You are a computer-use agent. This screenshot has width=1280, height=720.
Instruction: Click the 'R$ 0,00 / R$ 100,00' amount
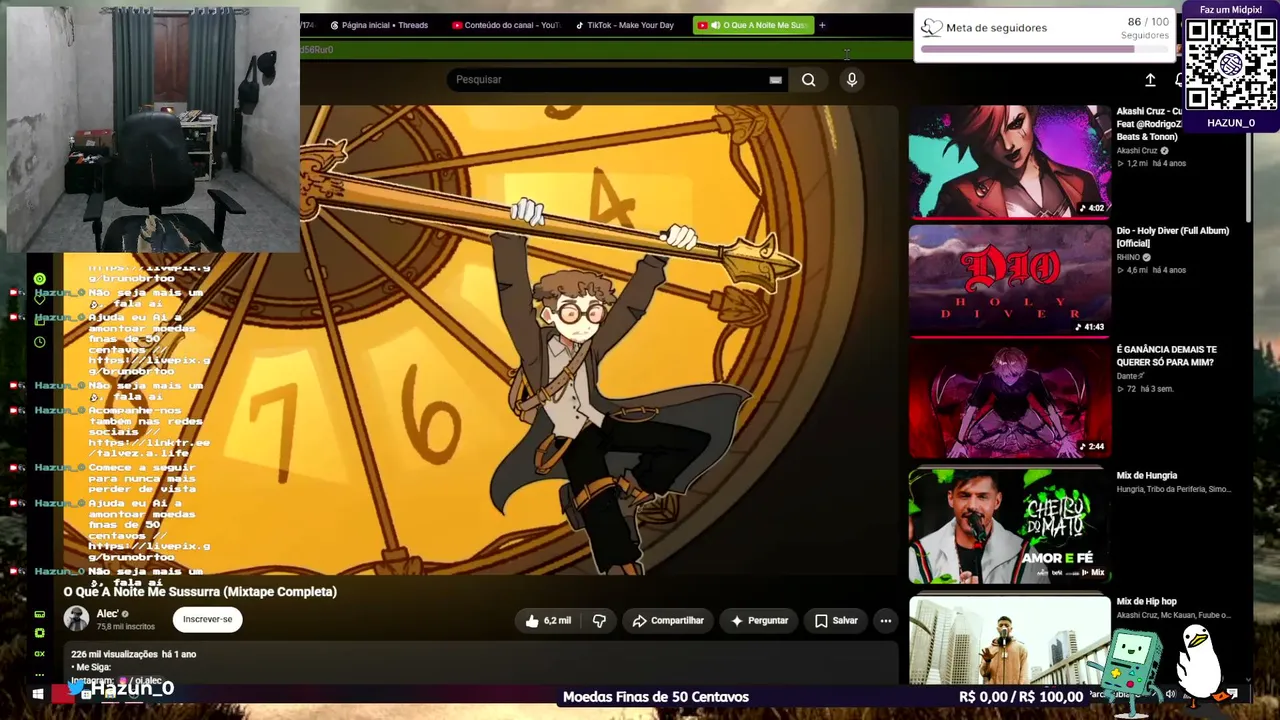(x=1021, y=697)
